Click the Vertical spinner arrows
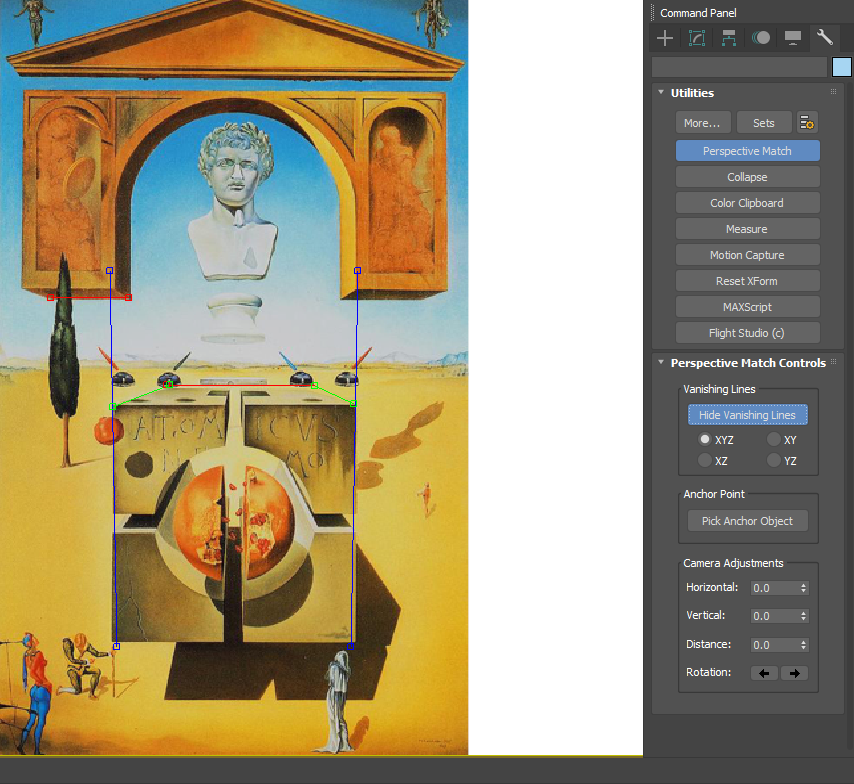The image size is (854, 784). (803, 616)
